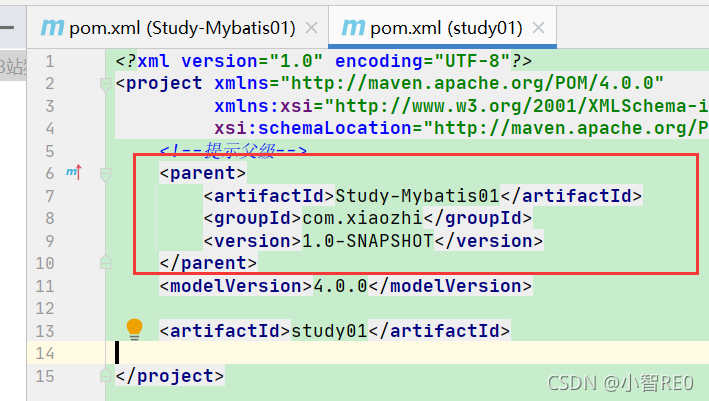The width and height of the screenshot is (709, 401).
Task: Click Maven icon on study01 tab
Action: coord(353,27)
